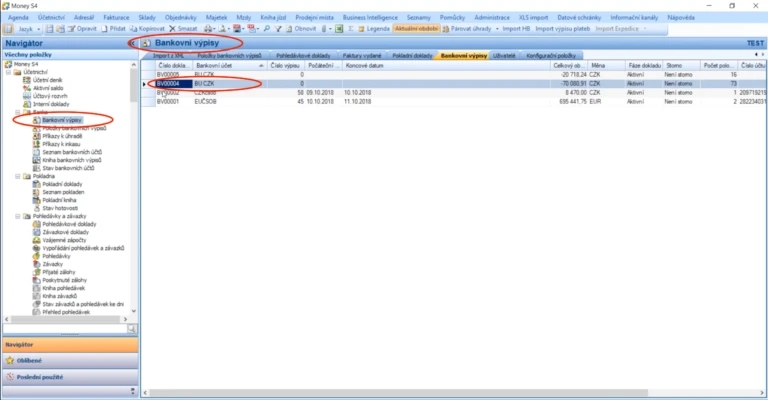This screenshot has height=400, width=768.
Task: Collapse the Pokladna tree folder
Action: click(18, 176)
